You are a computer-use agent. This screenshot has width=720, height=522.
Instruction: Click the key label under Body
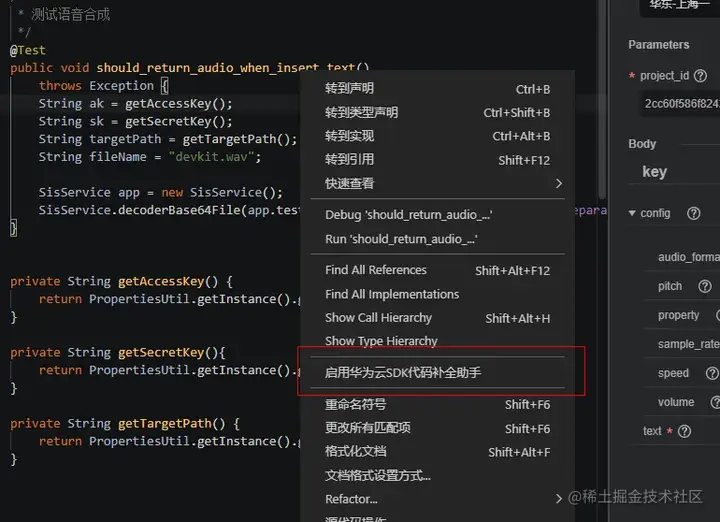tap(654, 172)
